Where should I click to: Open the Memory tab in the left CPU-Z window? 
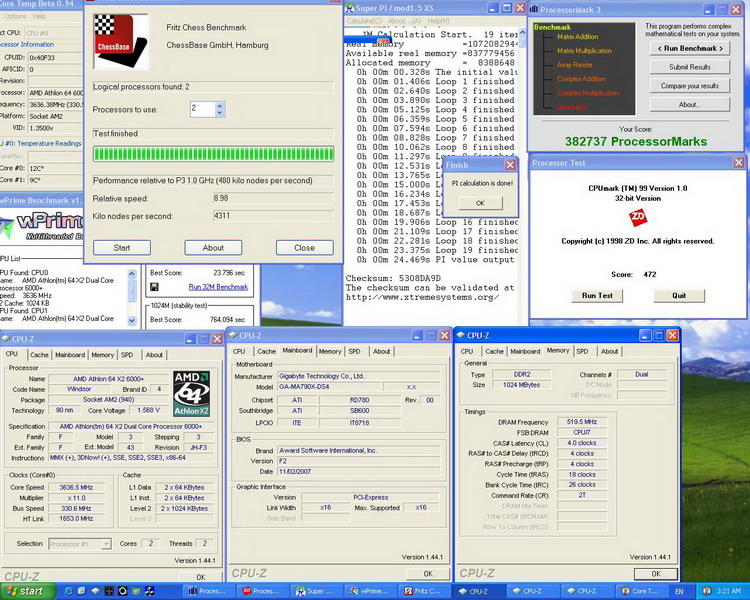coord(103,355)
